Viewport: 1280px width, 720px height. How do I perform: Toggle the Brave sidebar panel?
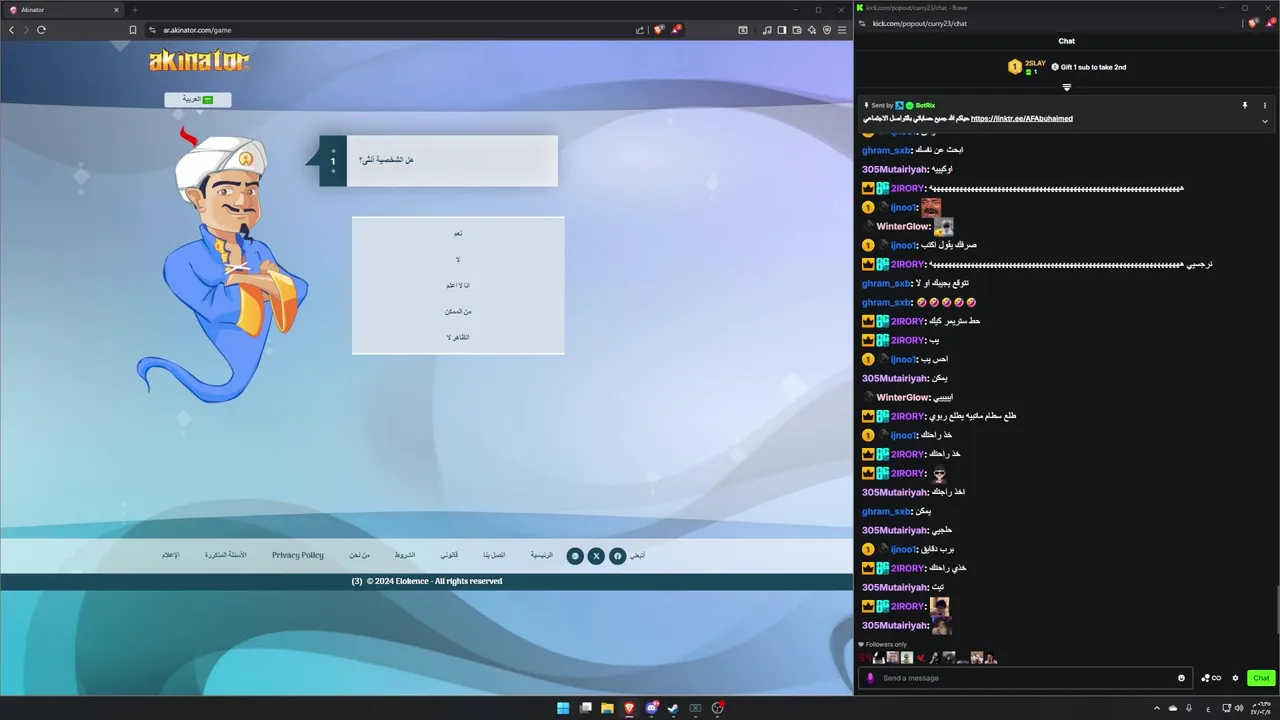tap(782, 30)
